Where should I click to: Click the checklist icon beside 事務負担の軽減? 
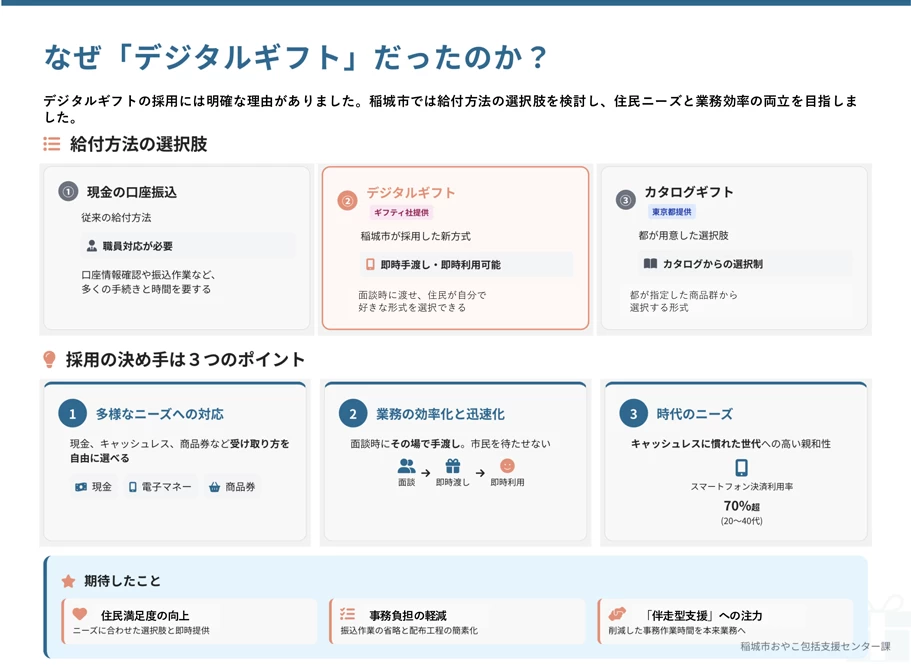pyautogui.click(x=347, y=614)
